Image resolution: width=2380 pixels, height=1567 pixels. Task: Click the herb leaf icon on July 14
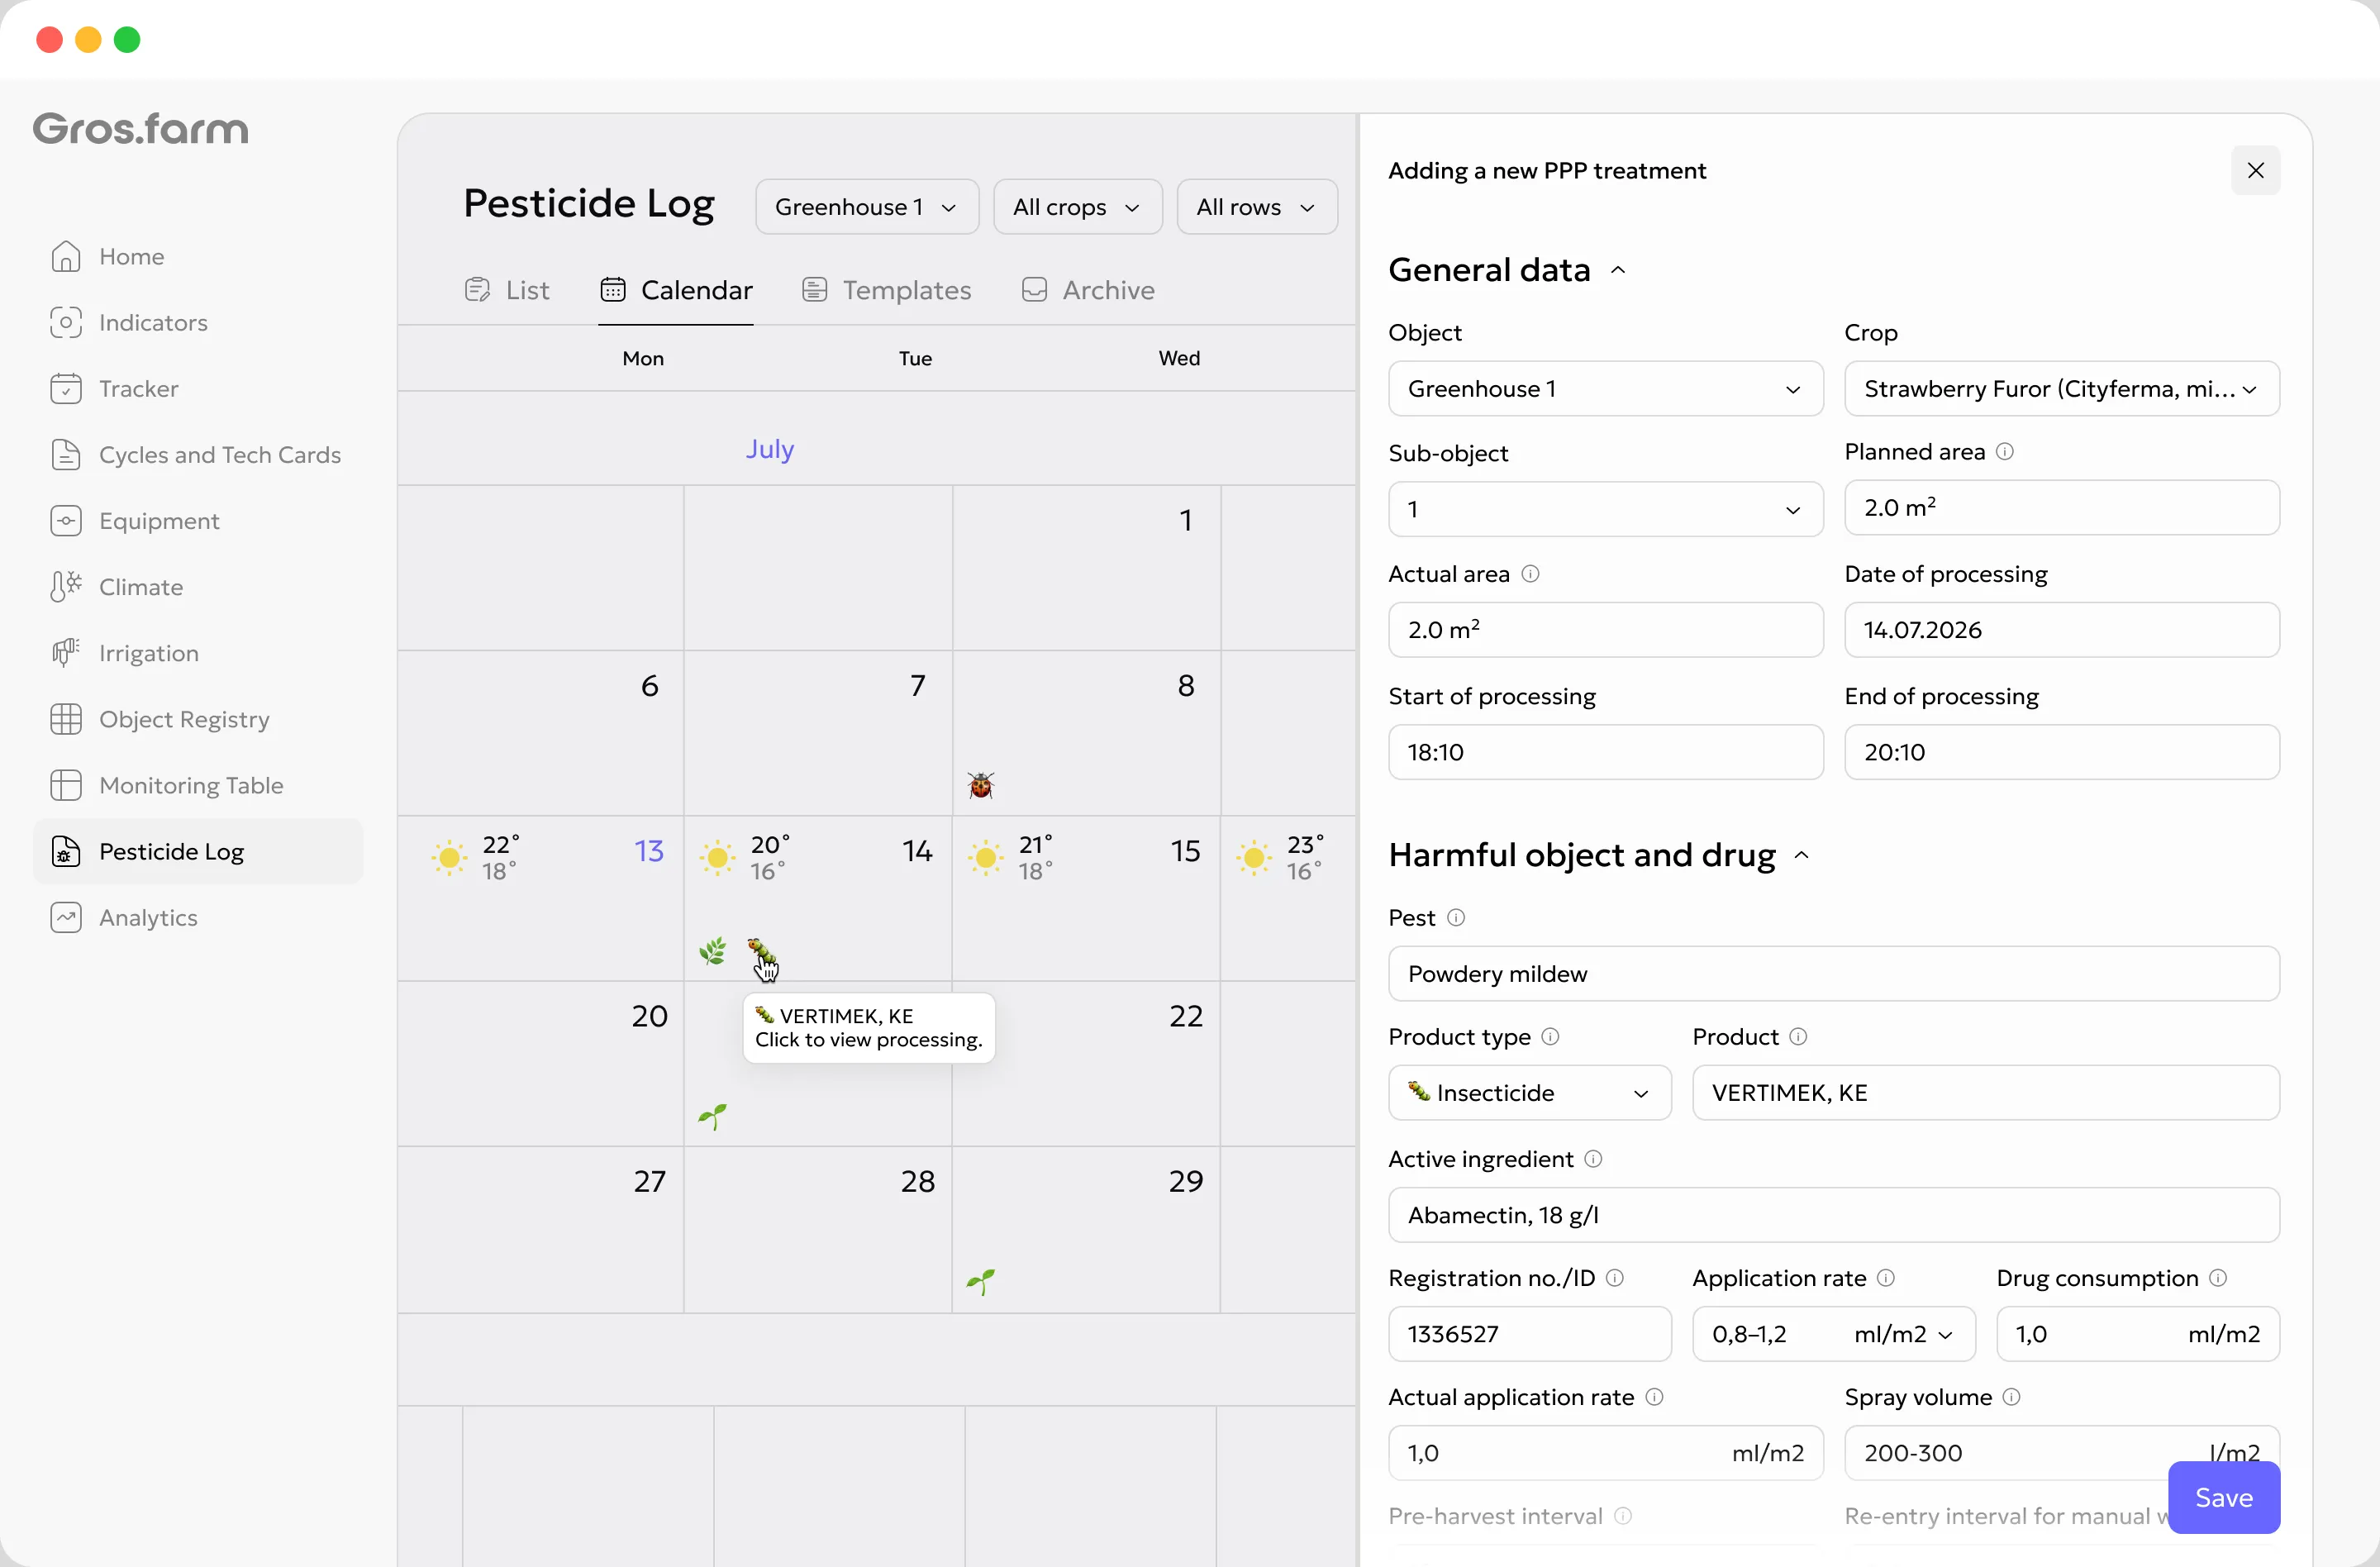(713, 951)
